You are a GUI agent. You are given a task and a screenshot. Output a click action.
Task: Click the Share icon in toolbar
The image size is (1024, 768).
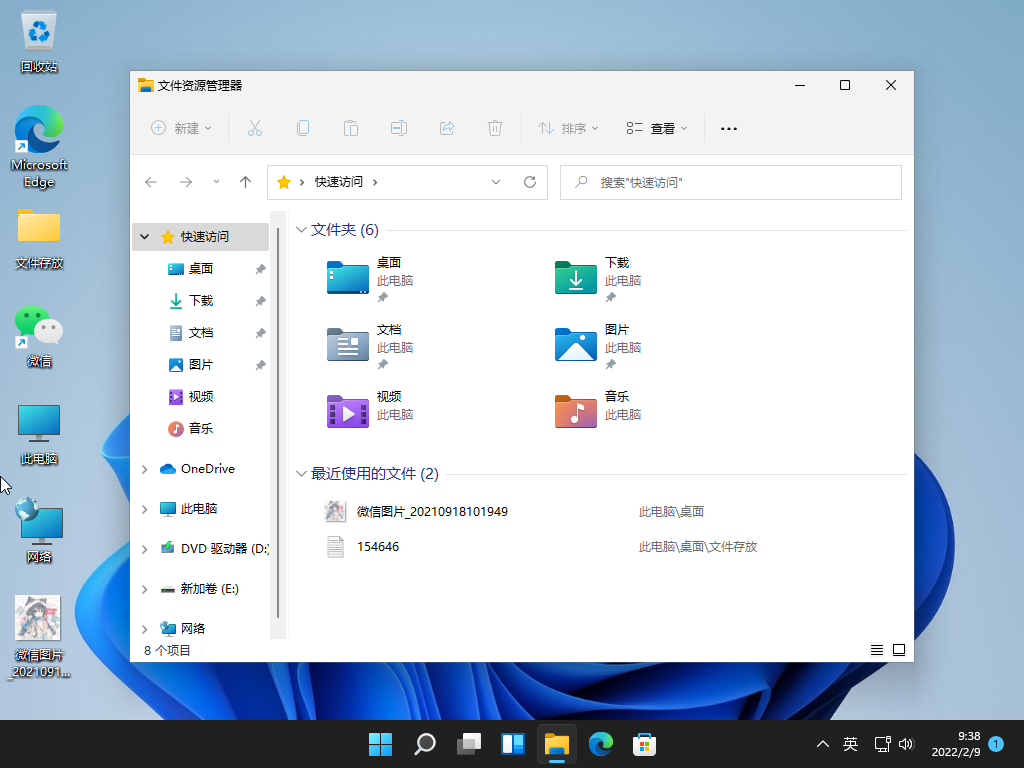(447, 128)
